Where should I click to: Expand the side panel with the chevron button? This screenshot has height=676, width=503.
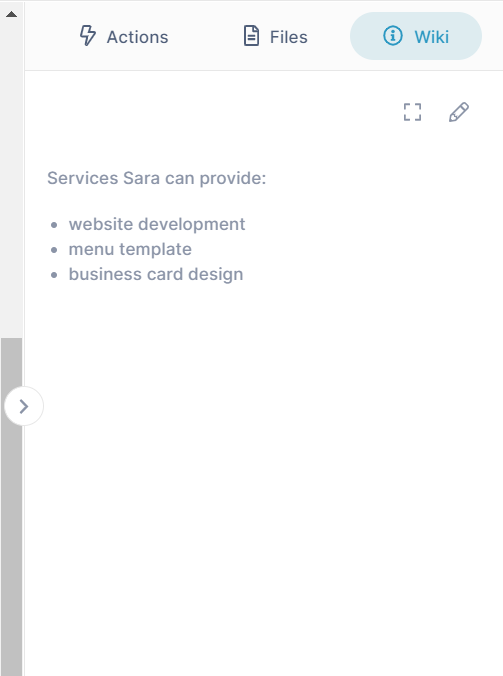(x=24, y=406)
